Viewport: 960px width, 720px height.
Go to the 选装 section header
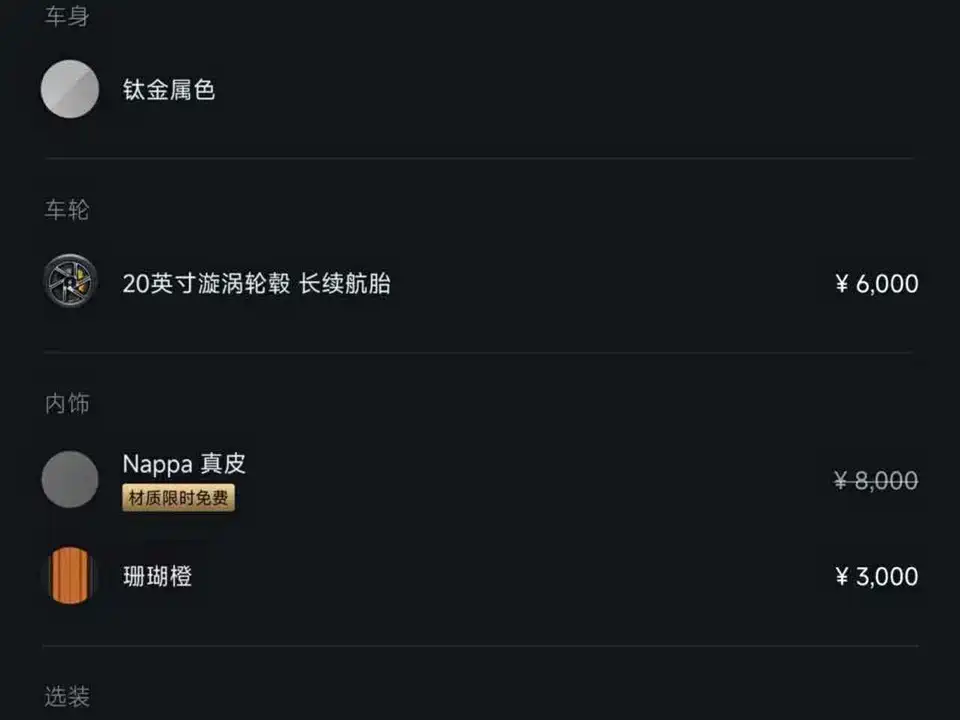click(67, 696)
